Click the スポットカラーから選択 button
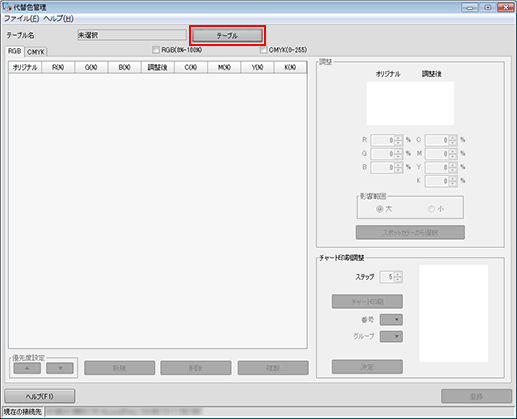This screenshot has width=517, height=419. click(410, 232)
